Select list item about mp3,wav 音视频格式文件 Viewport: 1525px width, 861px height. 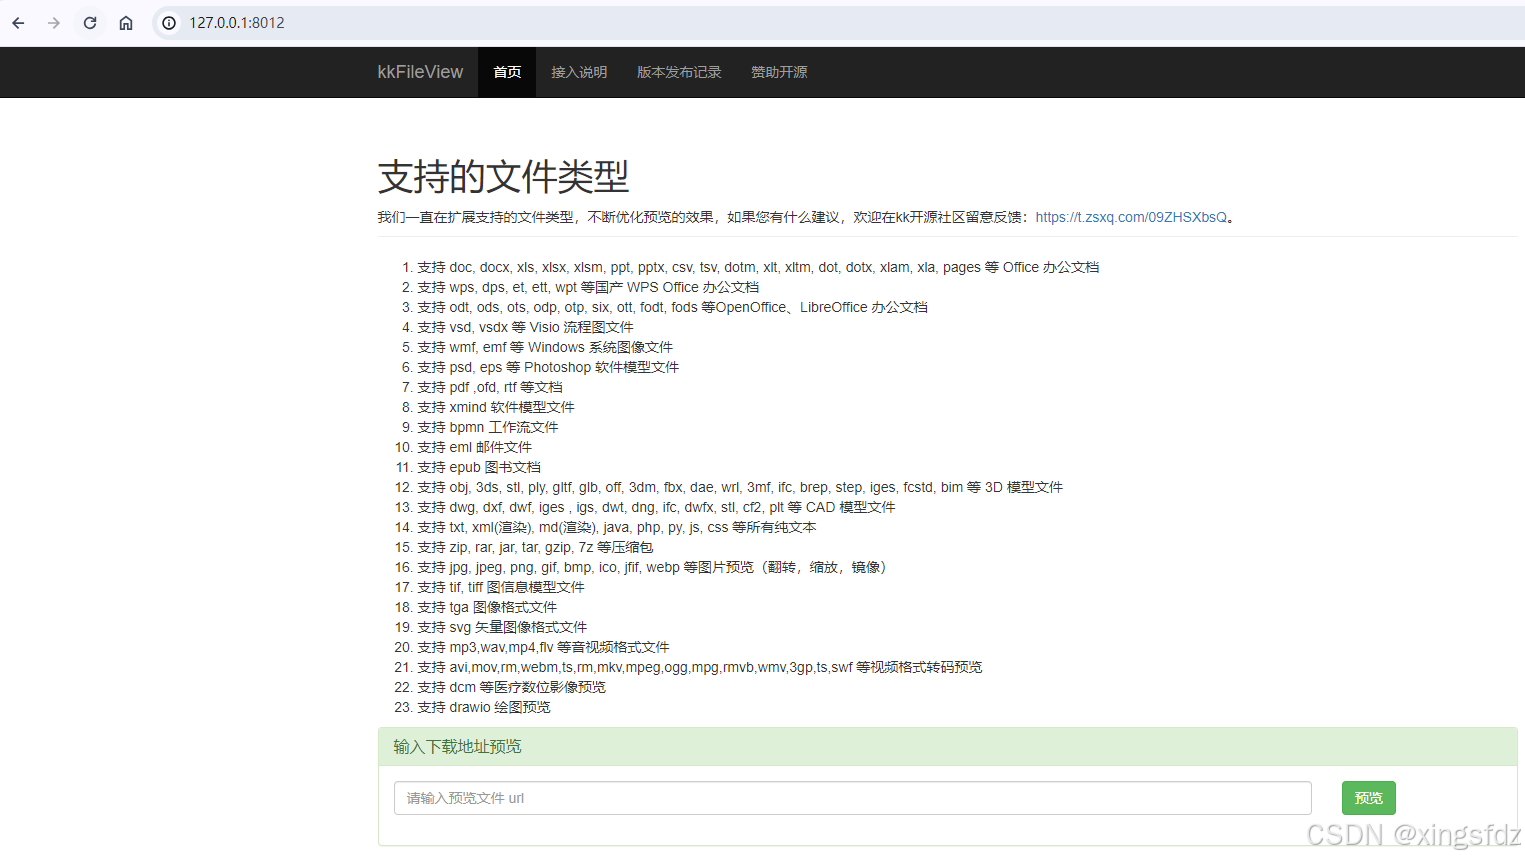(543, 647)
